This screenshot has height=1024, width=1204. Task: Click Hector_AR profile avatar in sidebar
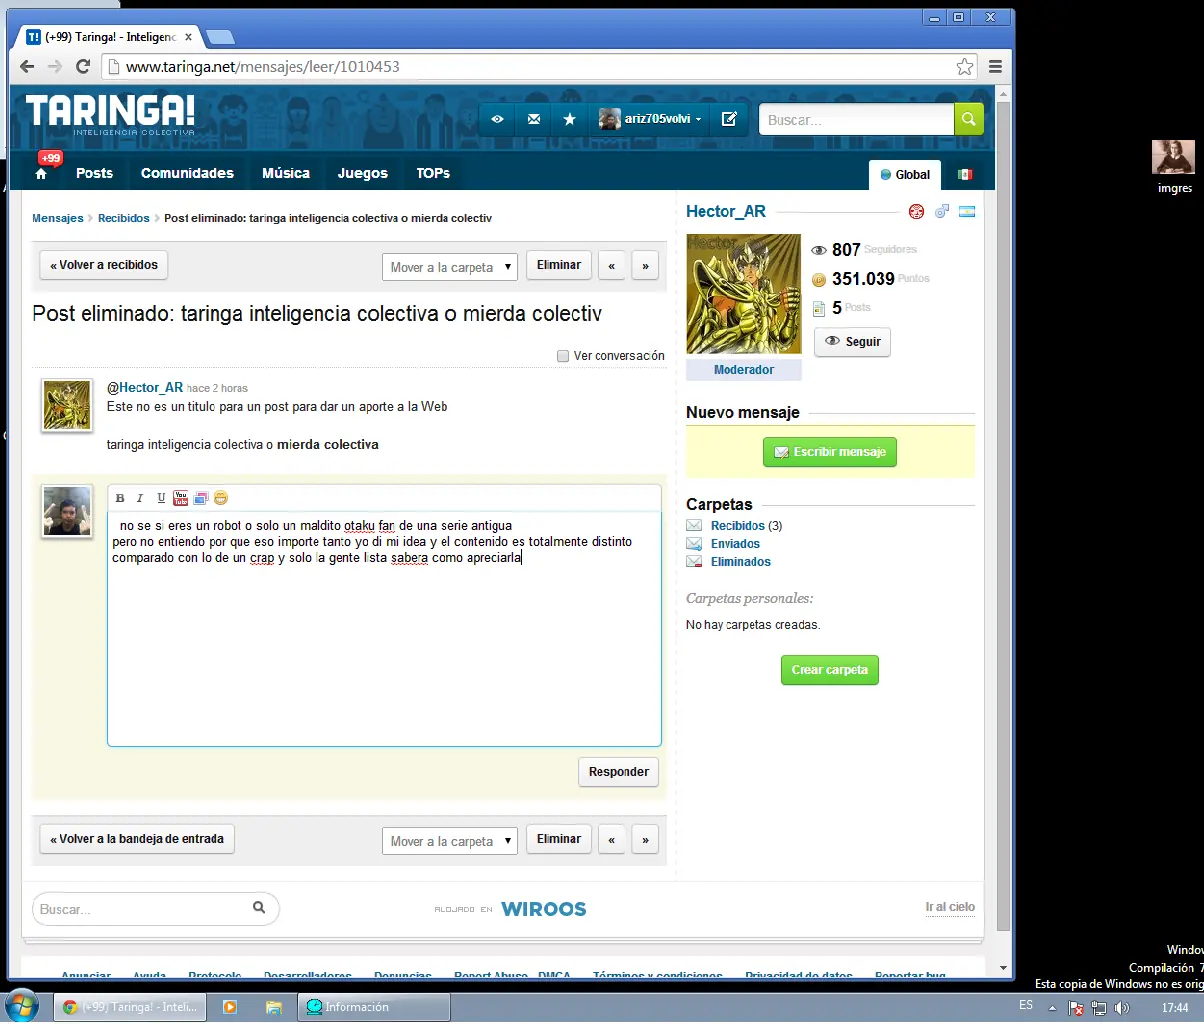(x=743, y=294)
